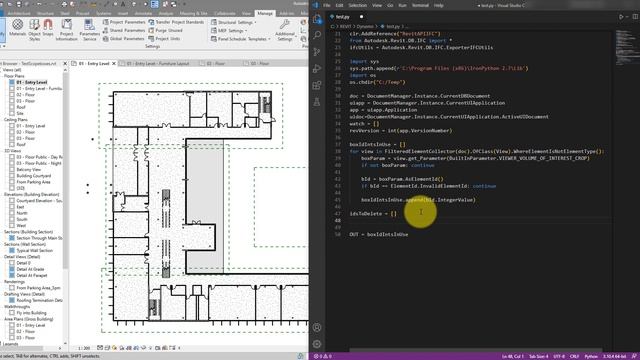The width and height of the screenshot is (640, 360).
Task: Toggle checkbox for Typical Wall Section
Action: pos(12,250)
